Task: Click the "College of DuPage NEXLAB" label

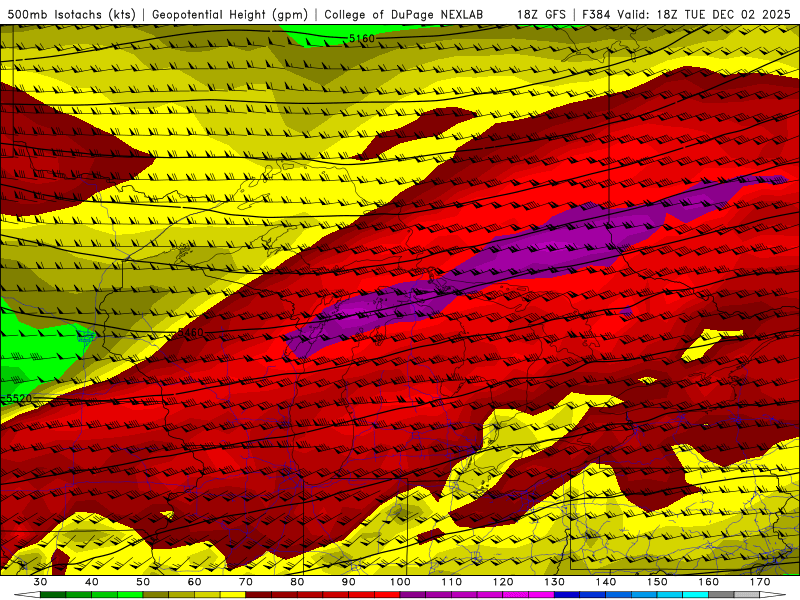Action: pyautogui.click(x=404, y=15)
